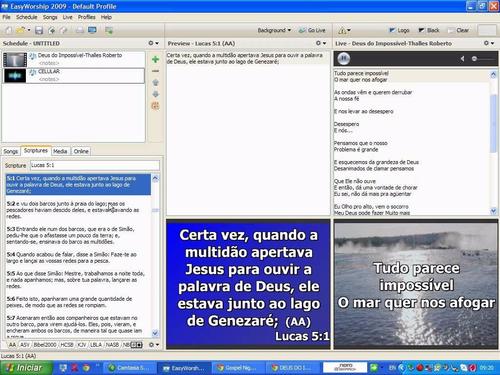Viewport: 500px width, 375px height.
Task: Select the ASV Bible version tab
Action: (25, 345)
